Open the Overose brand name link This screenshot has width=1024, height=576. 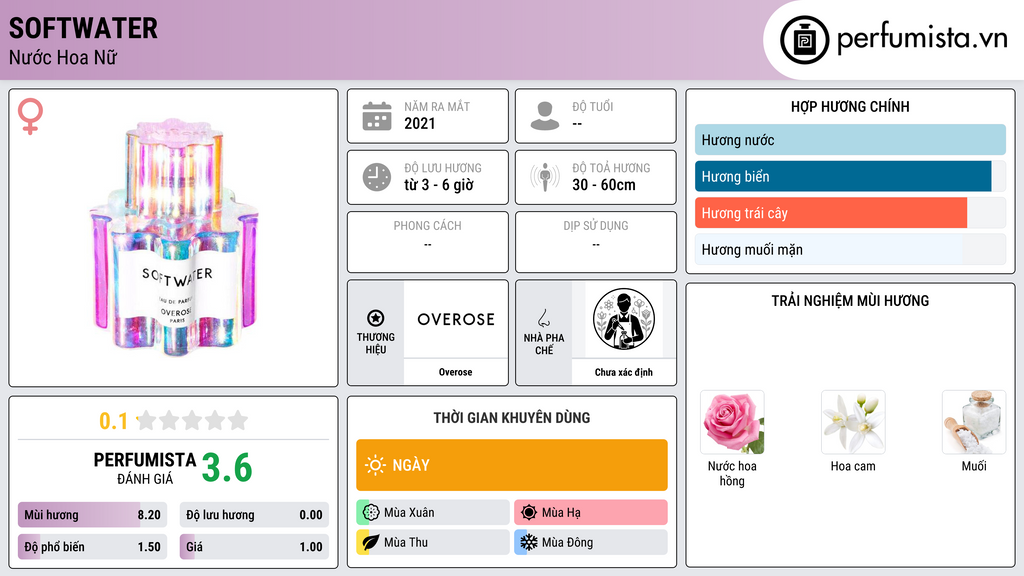455,372
